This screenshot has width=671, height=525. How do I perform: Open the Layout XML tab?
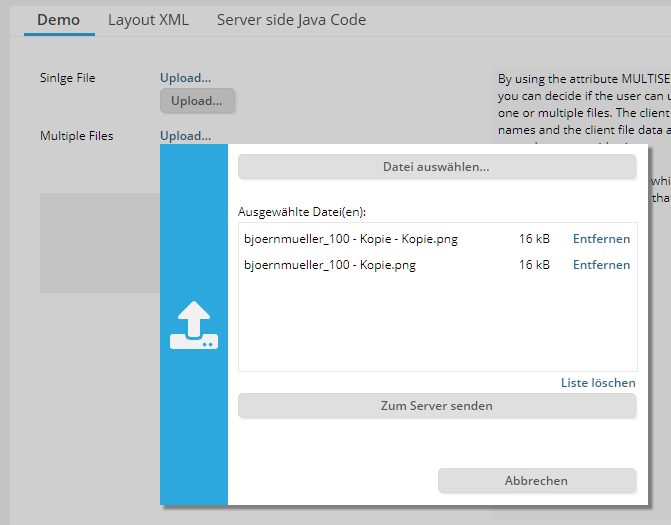(x=148, y=20)
